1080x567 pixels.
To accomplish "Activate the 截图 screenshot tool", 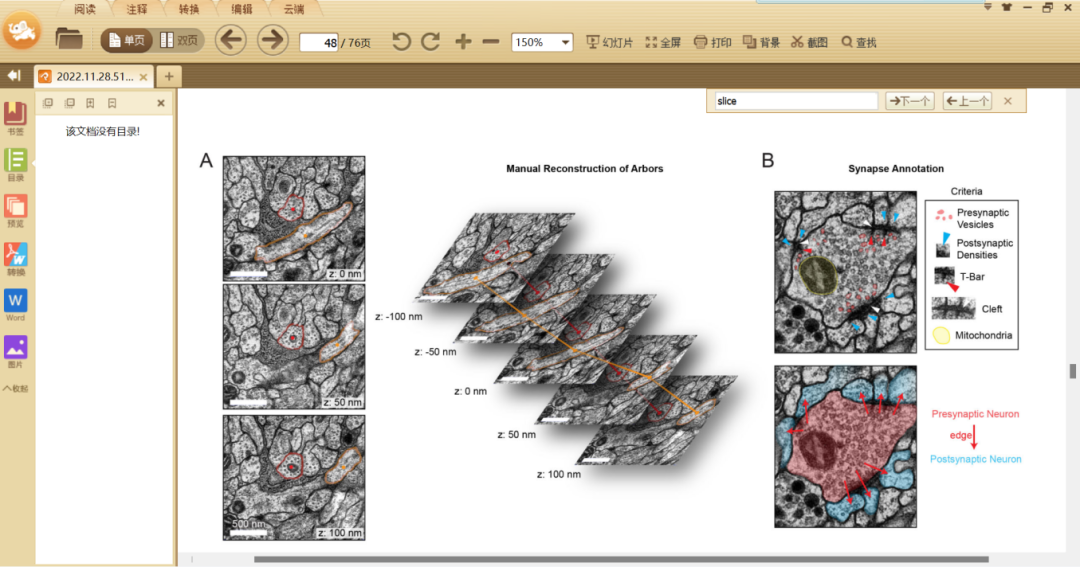I will tap(809, 42).
